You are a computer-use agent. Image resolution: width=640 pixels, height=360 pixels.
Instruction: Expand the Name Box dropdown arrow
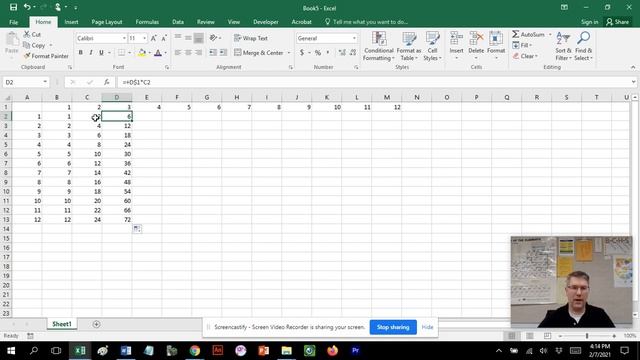coord(45,82)
